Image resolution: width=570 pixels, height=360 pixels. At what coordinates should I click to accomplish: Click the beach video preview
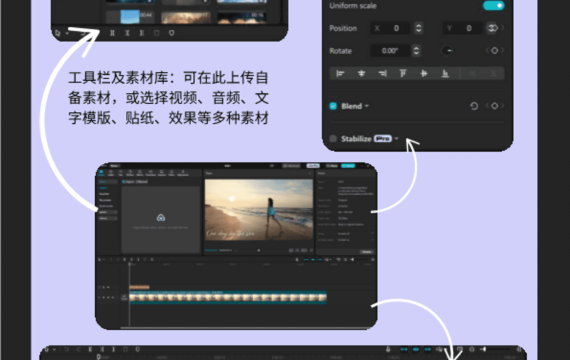[258, 210]
